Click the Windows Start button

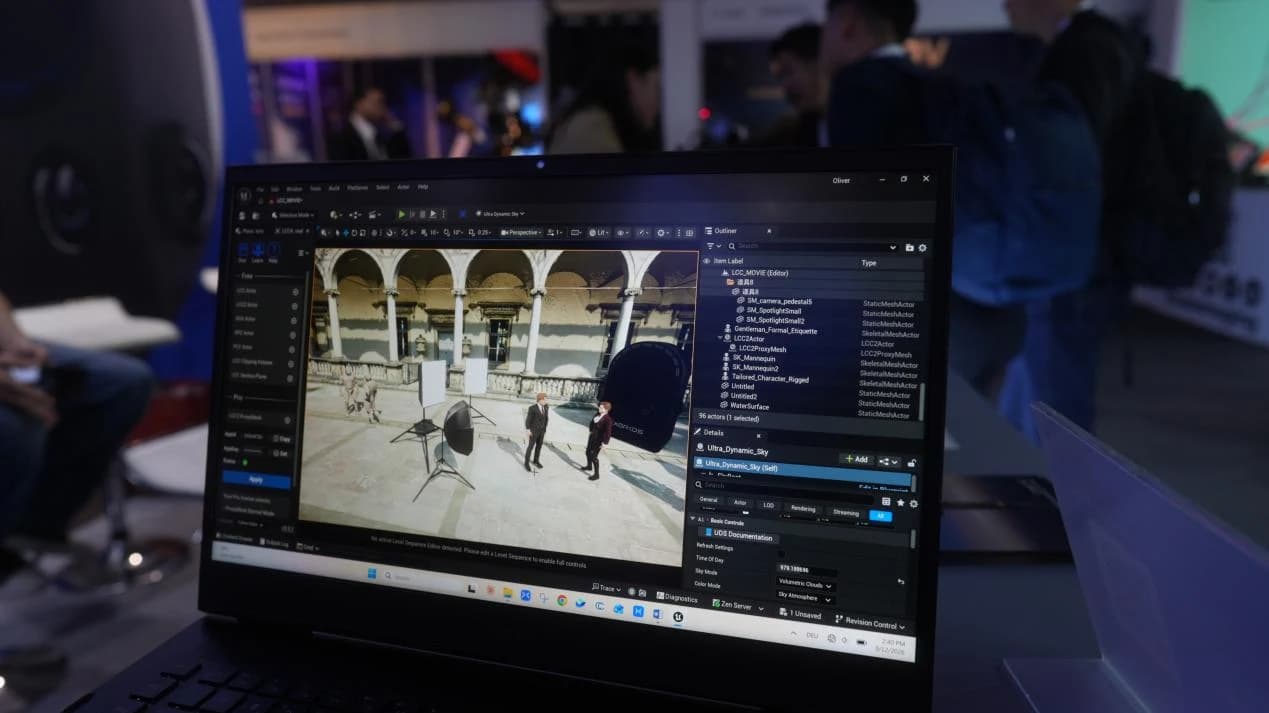click(x=372, y=573)
